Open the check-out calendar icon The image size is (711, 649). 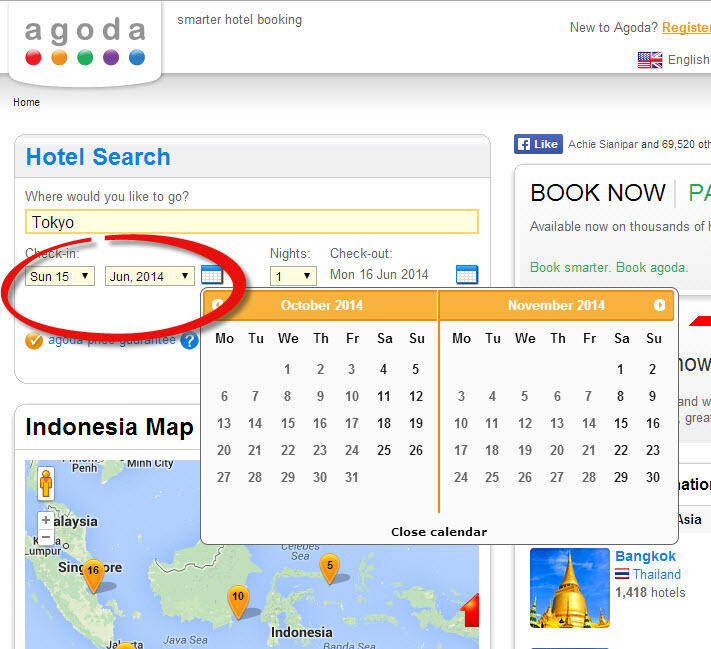tap(467, 274)
